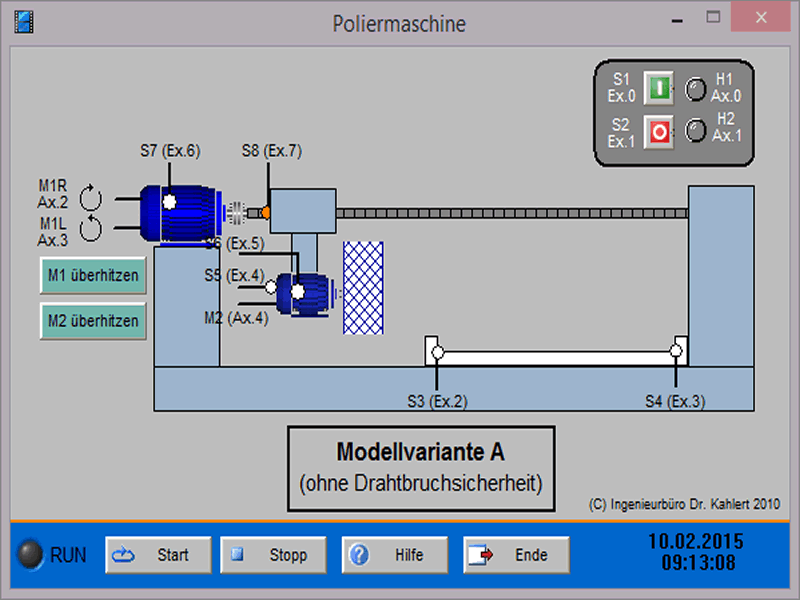Click the Stopp button
This screenshot has height=600, width=800.
tap(274, 555)
